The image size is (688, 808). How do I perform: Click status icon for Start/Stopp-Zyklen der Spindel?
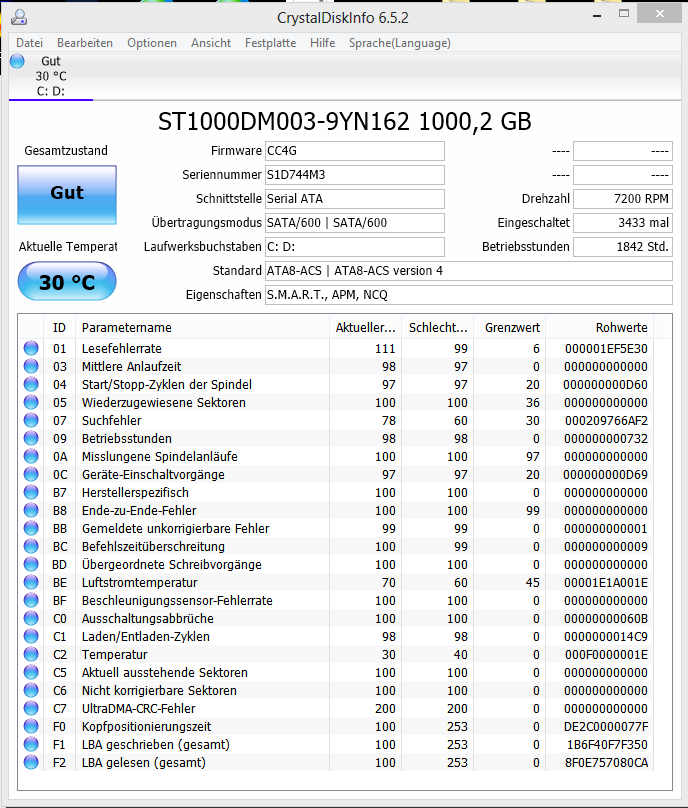click(31, 384)
